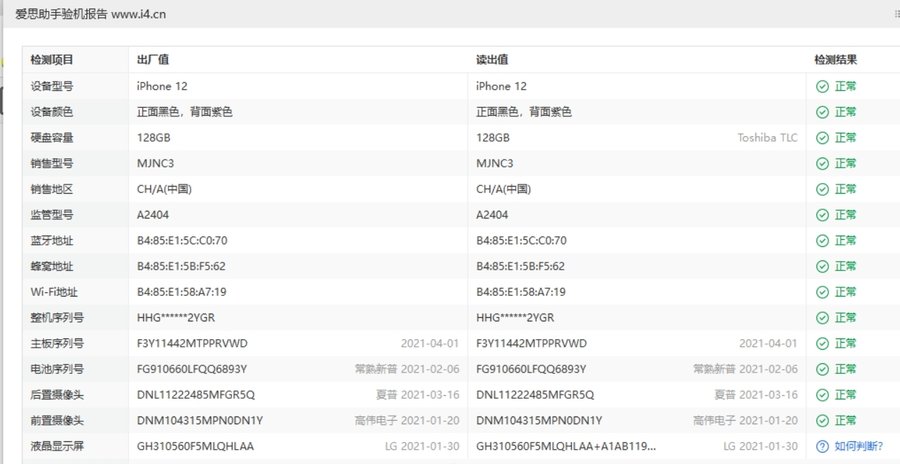Click A2404 in the 读出值 column

click(492, 215)
